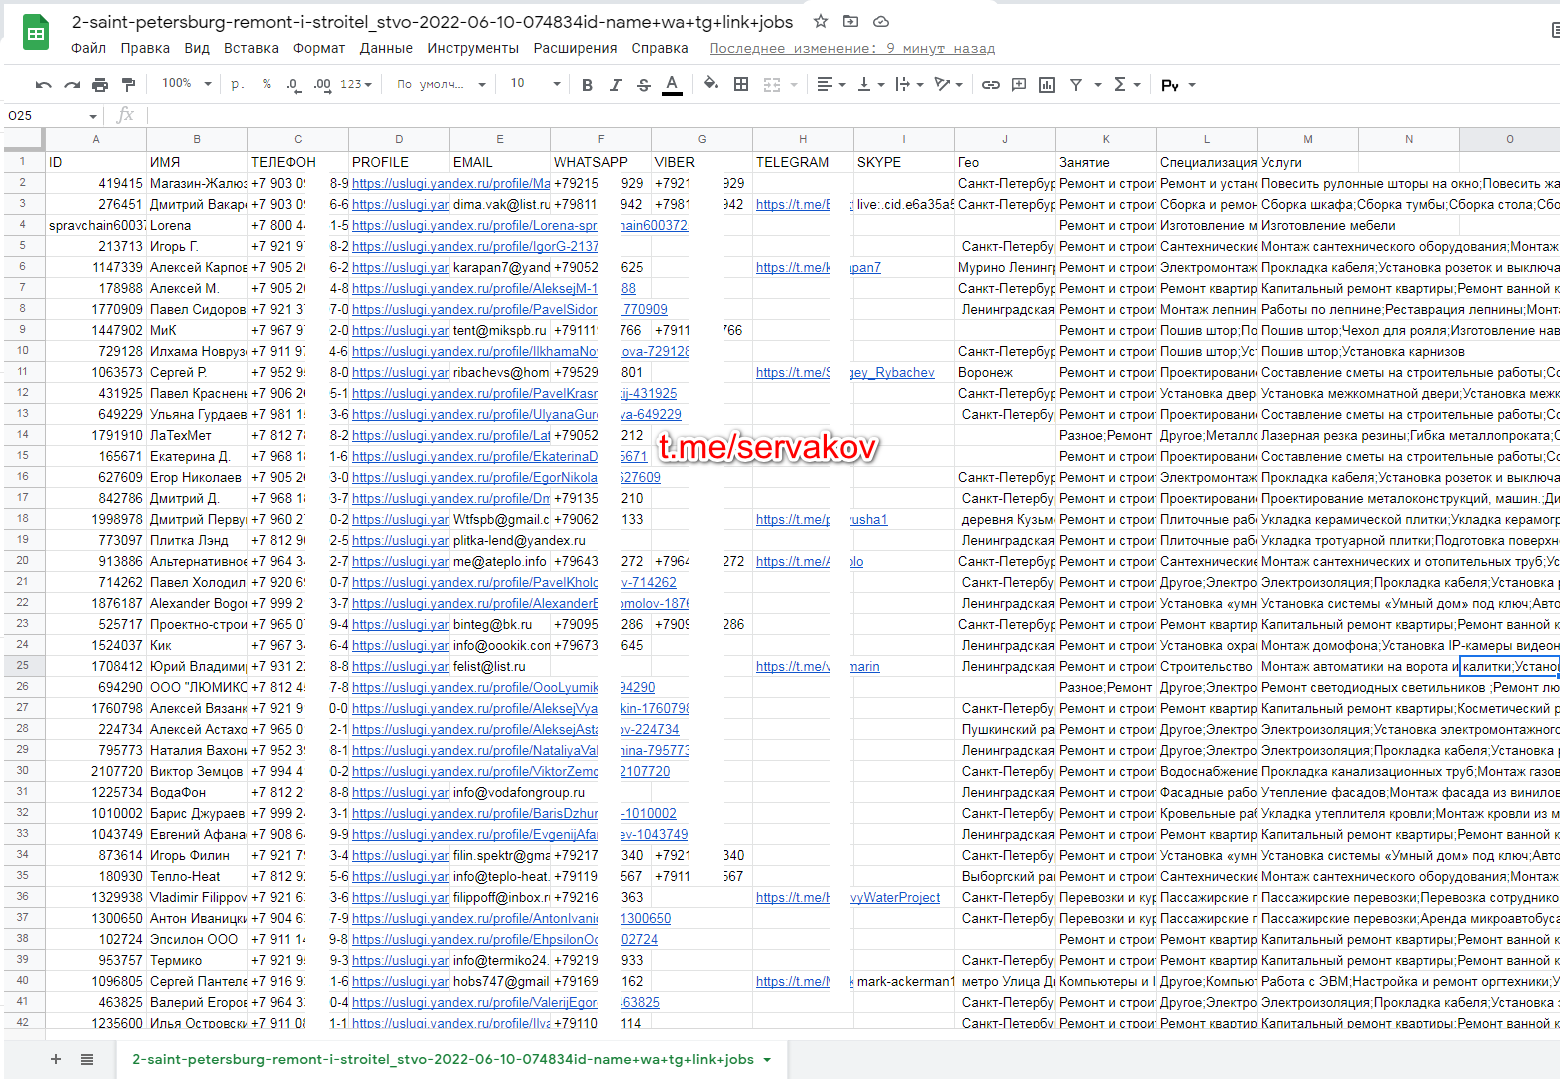The width and height of the screenshot is (1560, 1079).
Task: Click the cell name box showing O25
Action: tap(50, 116)
